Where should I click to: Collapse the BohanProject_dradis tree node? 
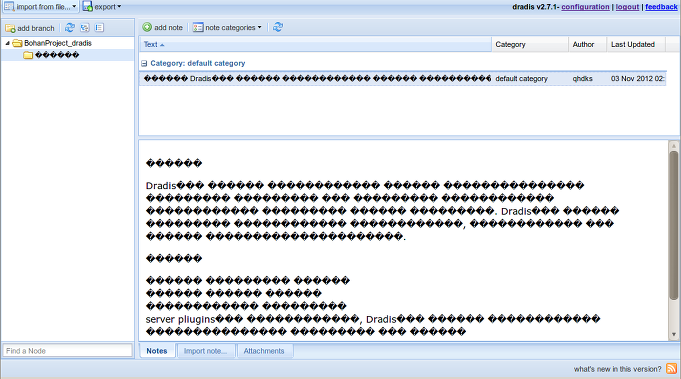tap(7, 43)
